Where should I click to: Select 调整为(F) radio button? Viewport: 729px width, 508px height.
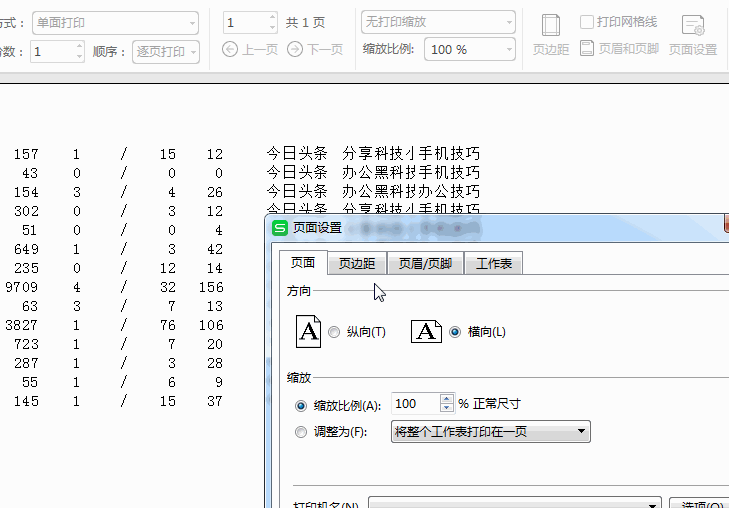(x=301, y=432)
